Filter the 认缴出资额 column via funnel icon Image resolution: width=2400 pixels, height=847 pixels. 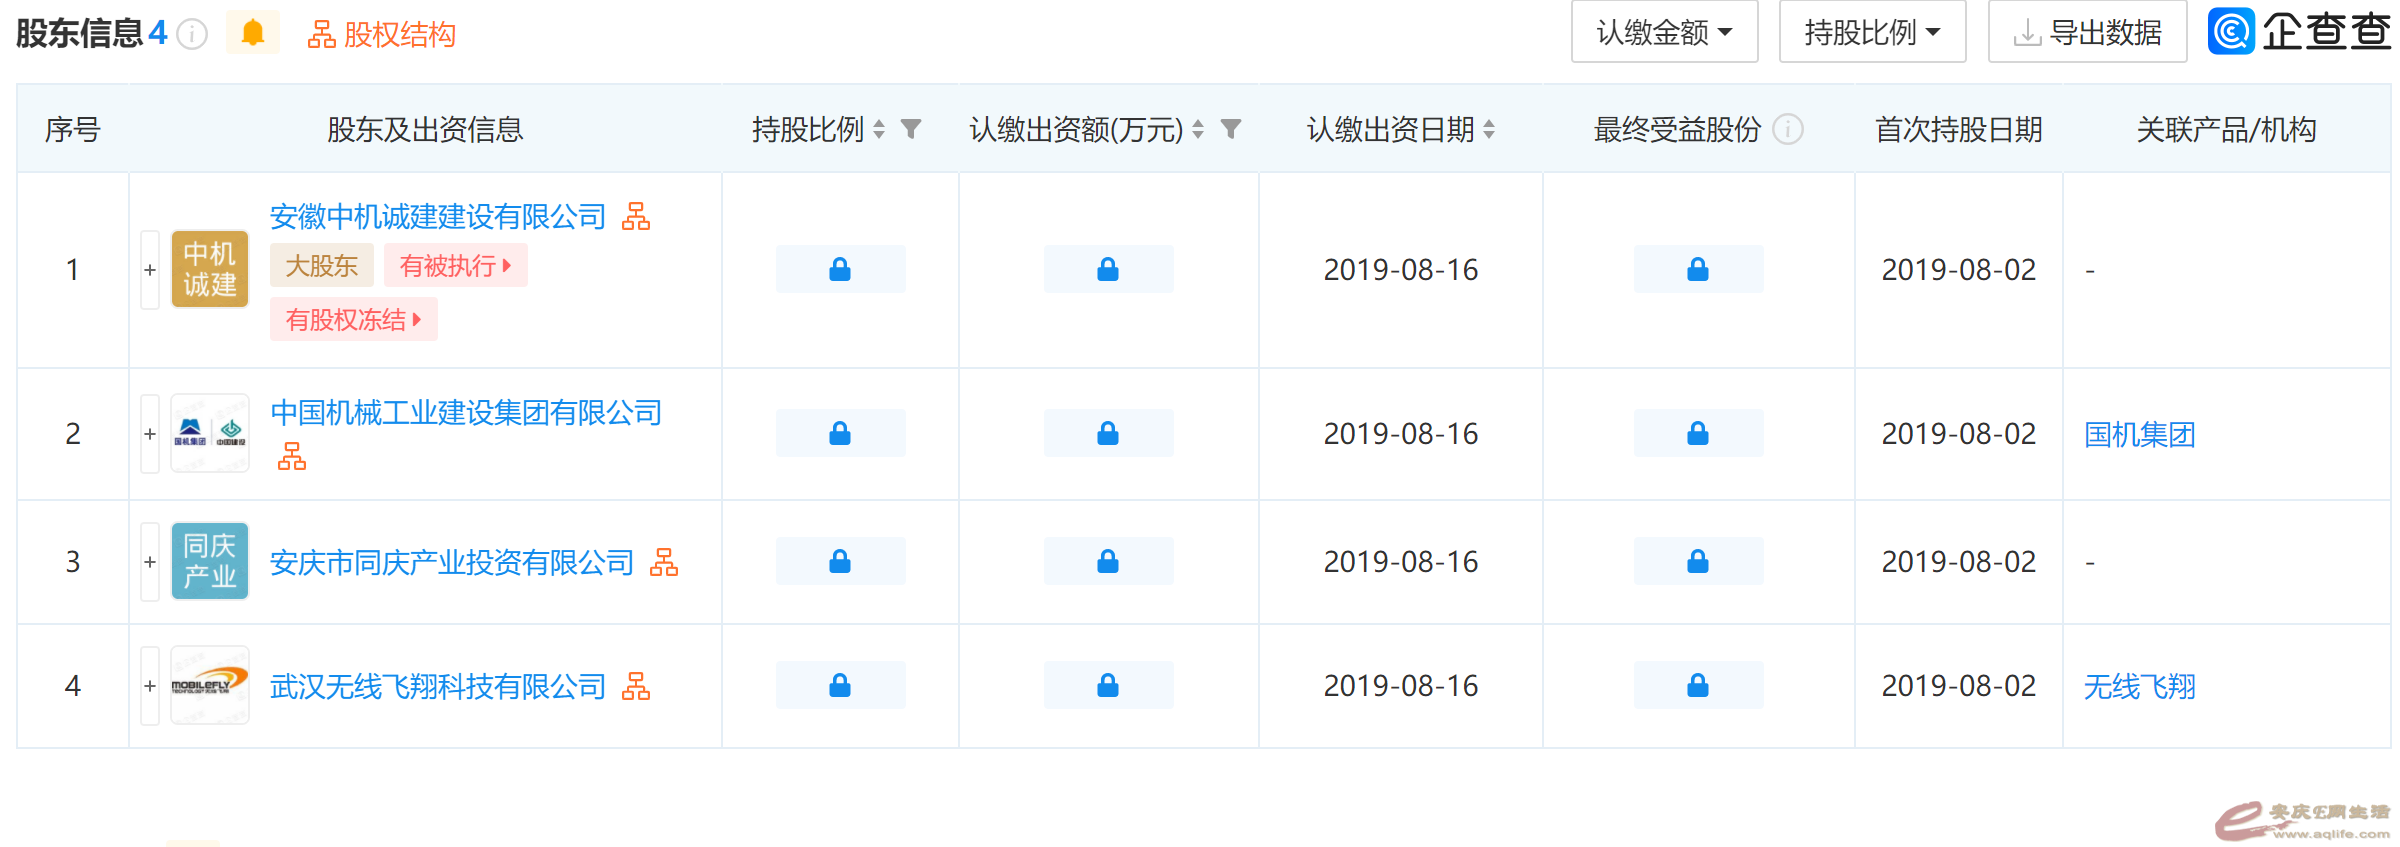click(1231, 129)
